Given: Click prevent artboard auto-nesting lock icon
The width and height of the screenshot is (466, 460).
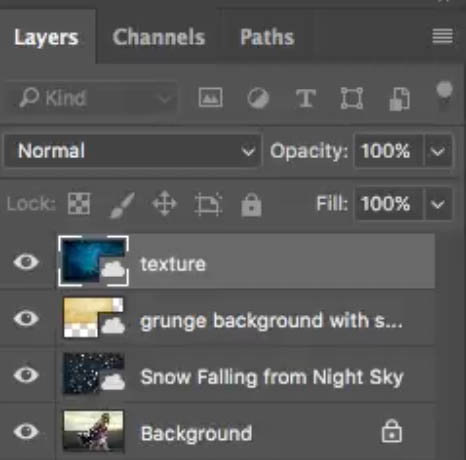Looking at the screenshot, I should [208, 204].
